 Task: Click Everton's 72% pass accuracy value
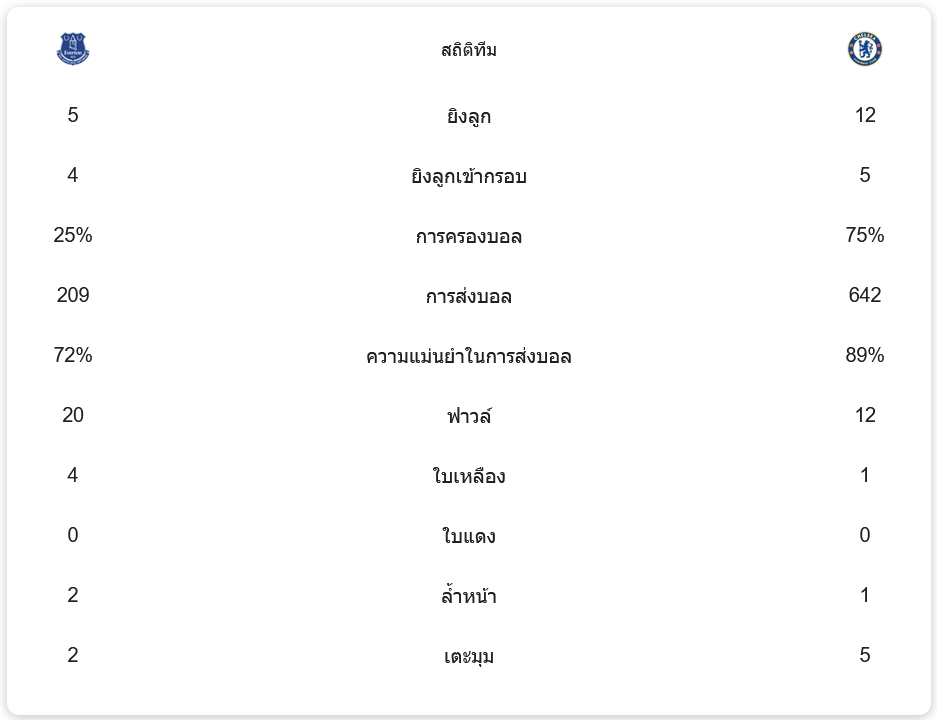click(73, 355)
